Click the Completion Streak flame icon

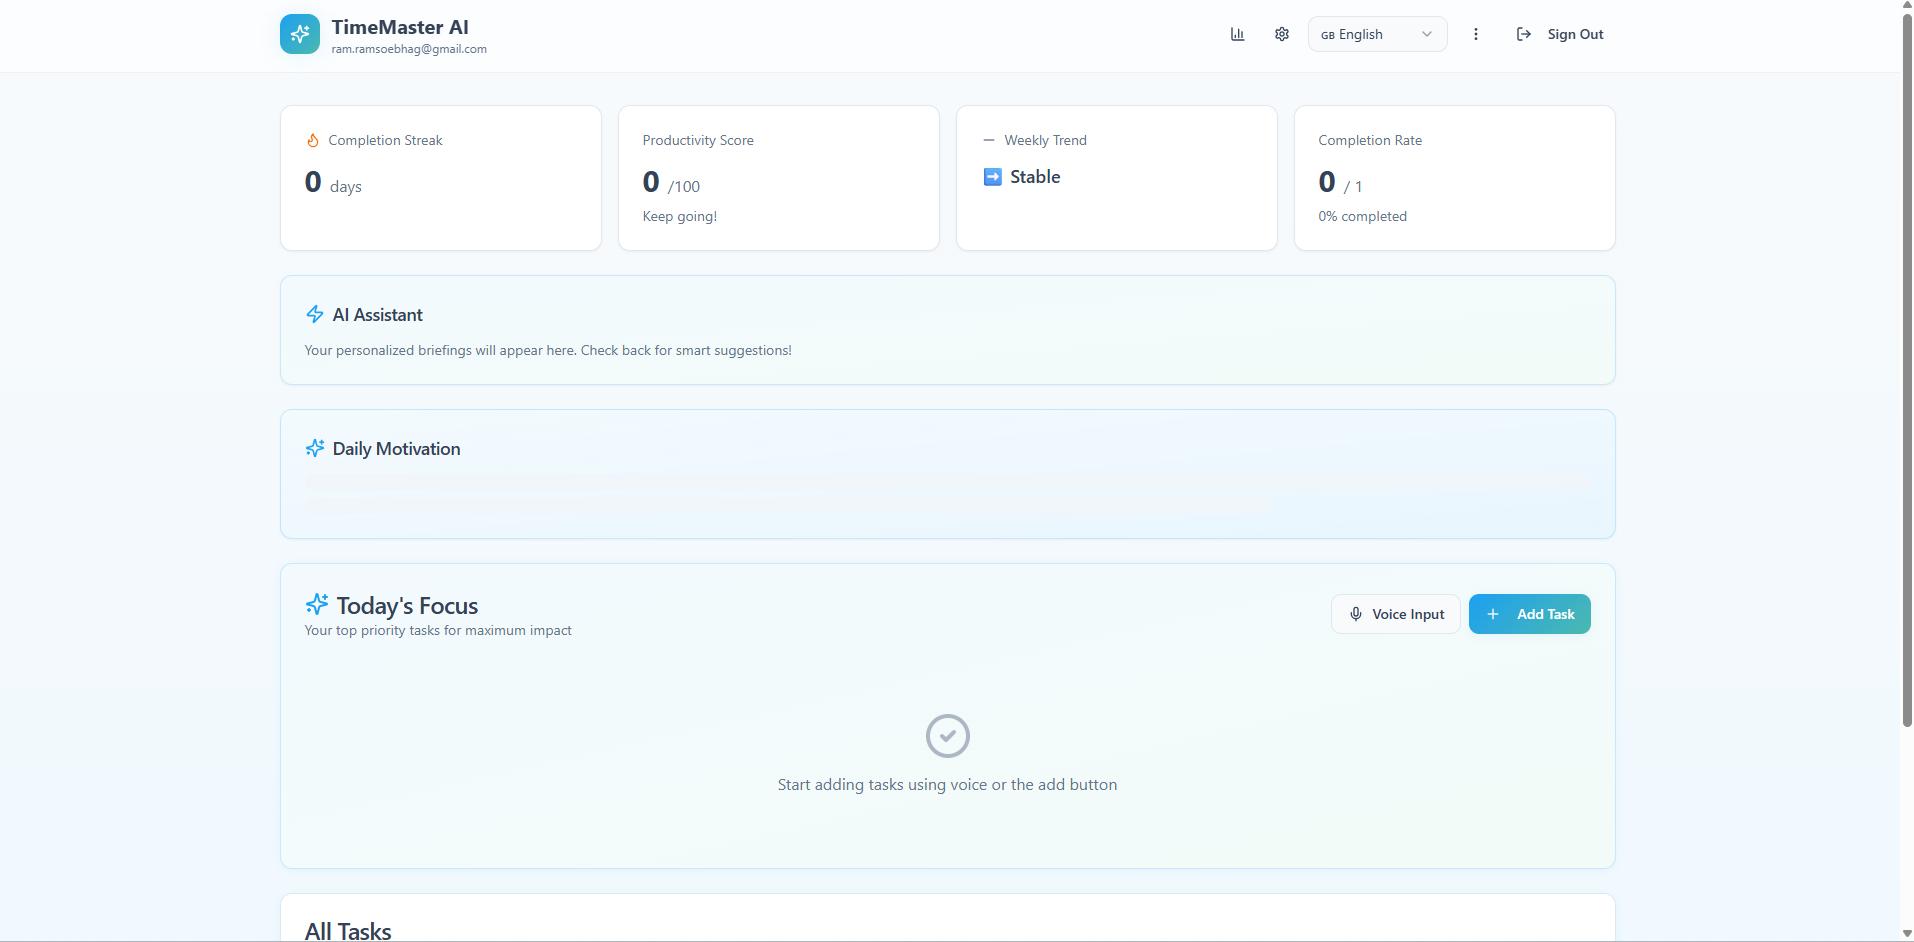click(x=312, y=141)
